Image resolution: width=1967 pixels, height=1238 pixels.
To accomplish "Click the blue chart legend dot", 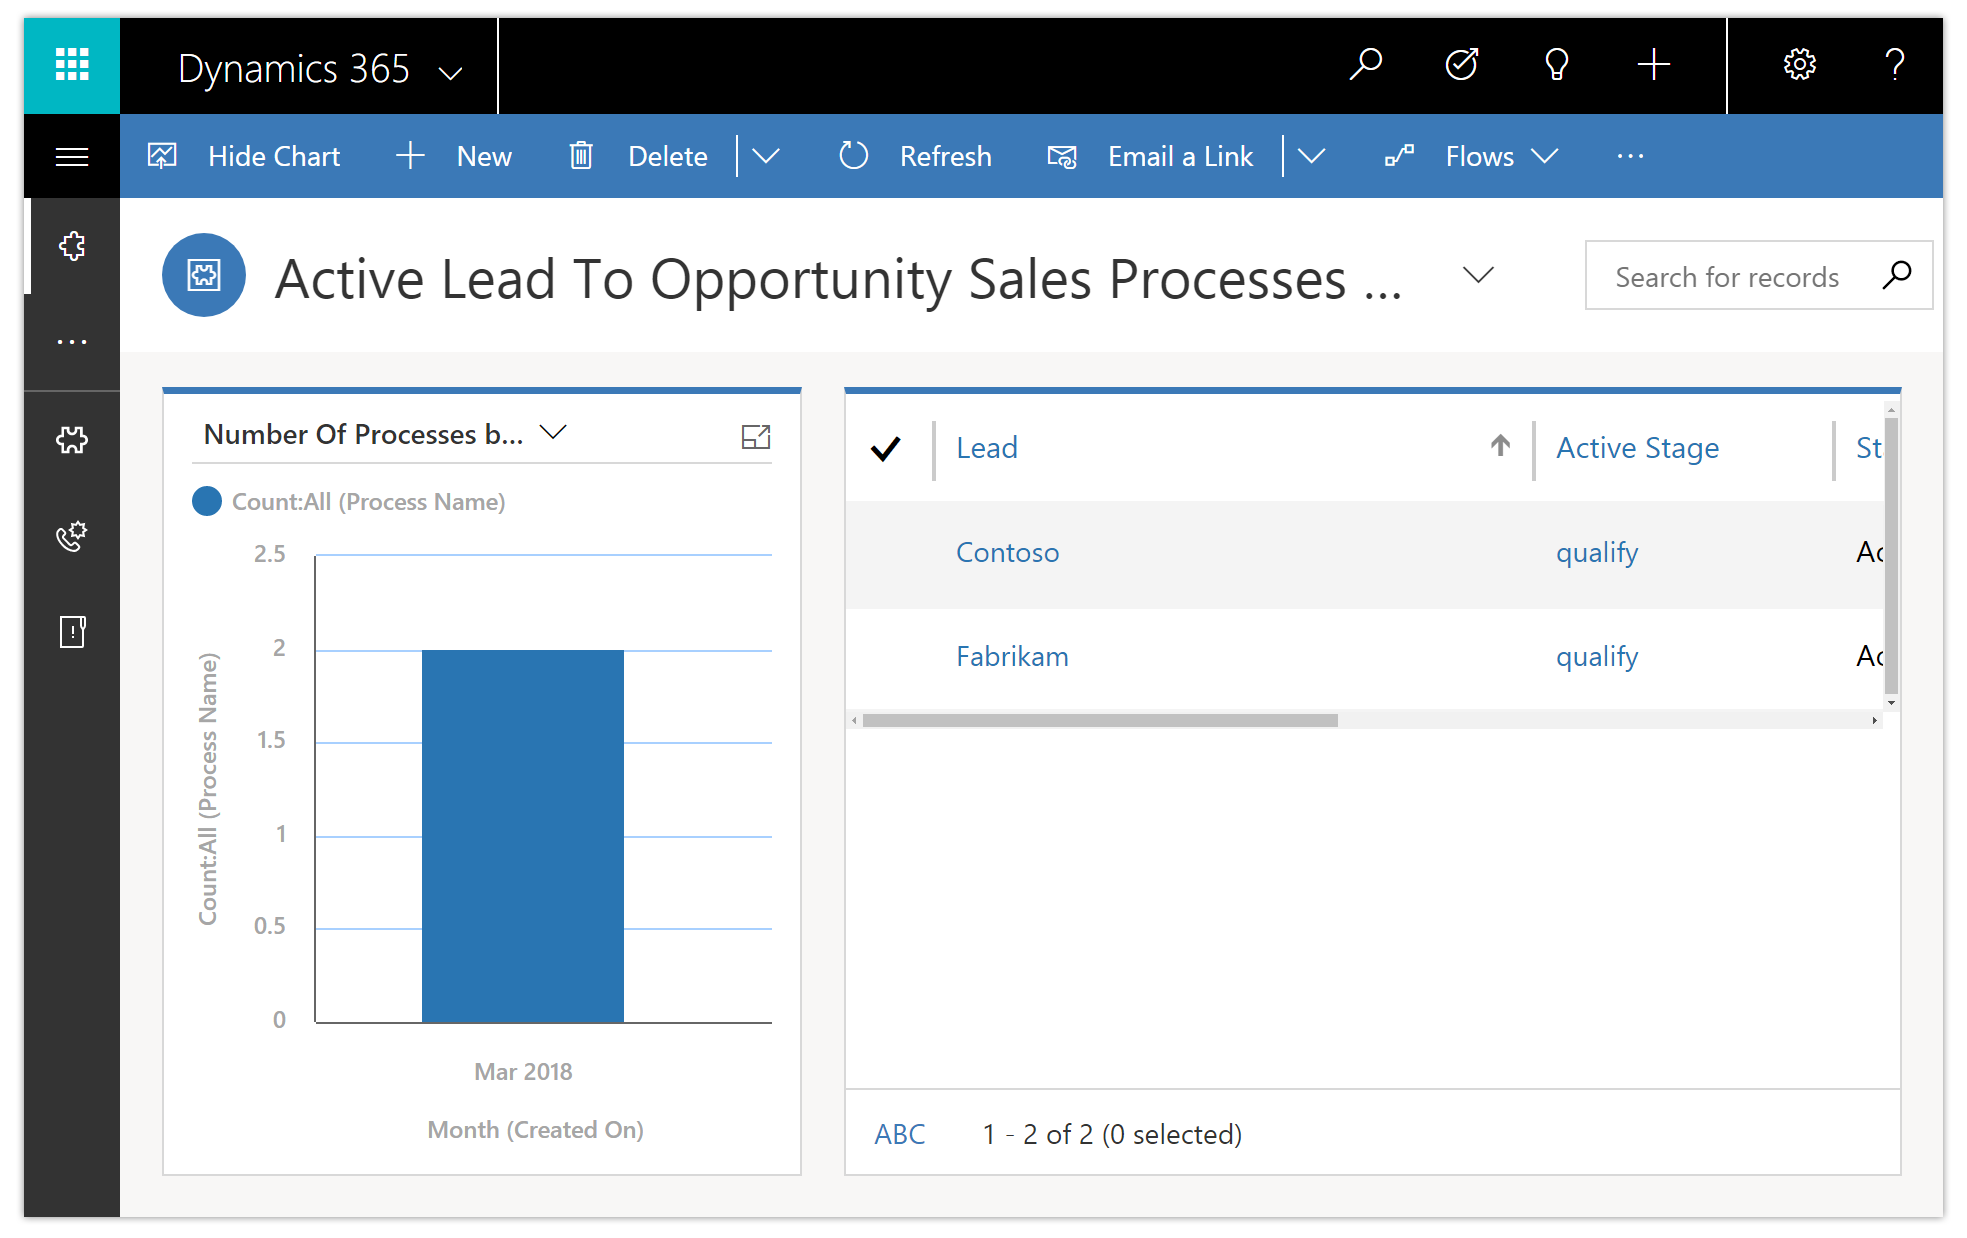I will point(207,501).
